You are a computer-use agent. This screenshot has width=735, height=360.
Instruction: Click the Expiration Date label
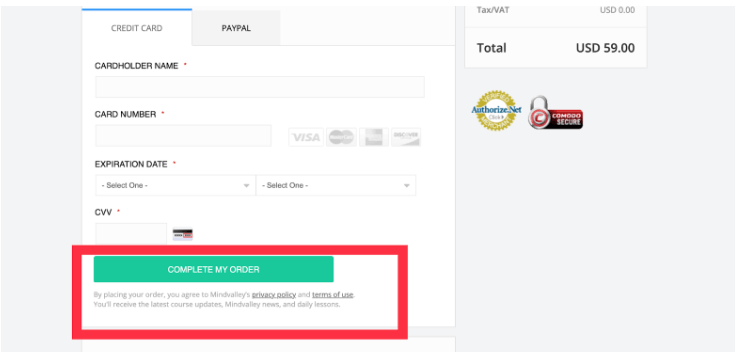(131, 164)
